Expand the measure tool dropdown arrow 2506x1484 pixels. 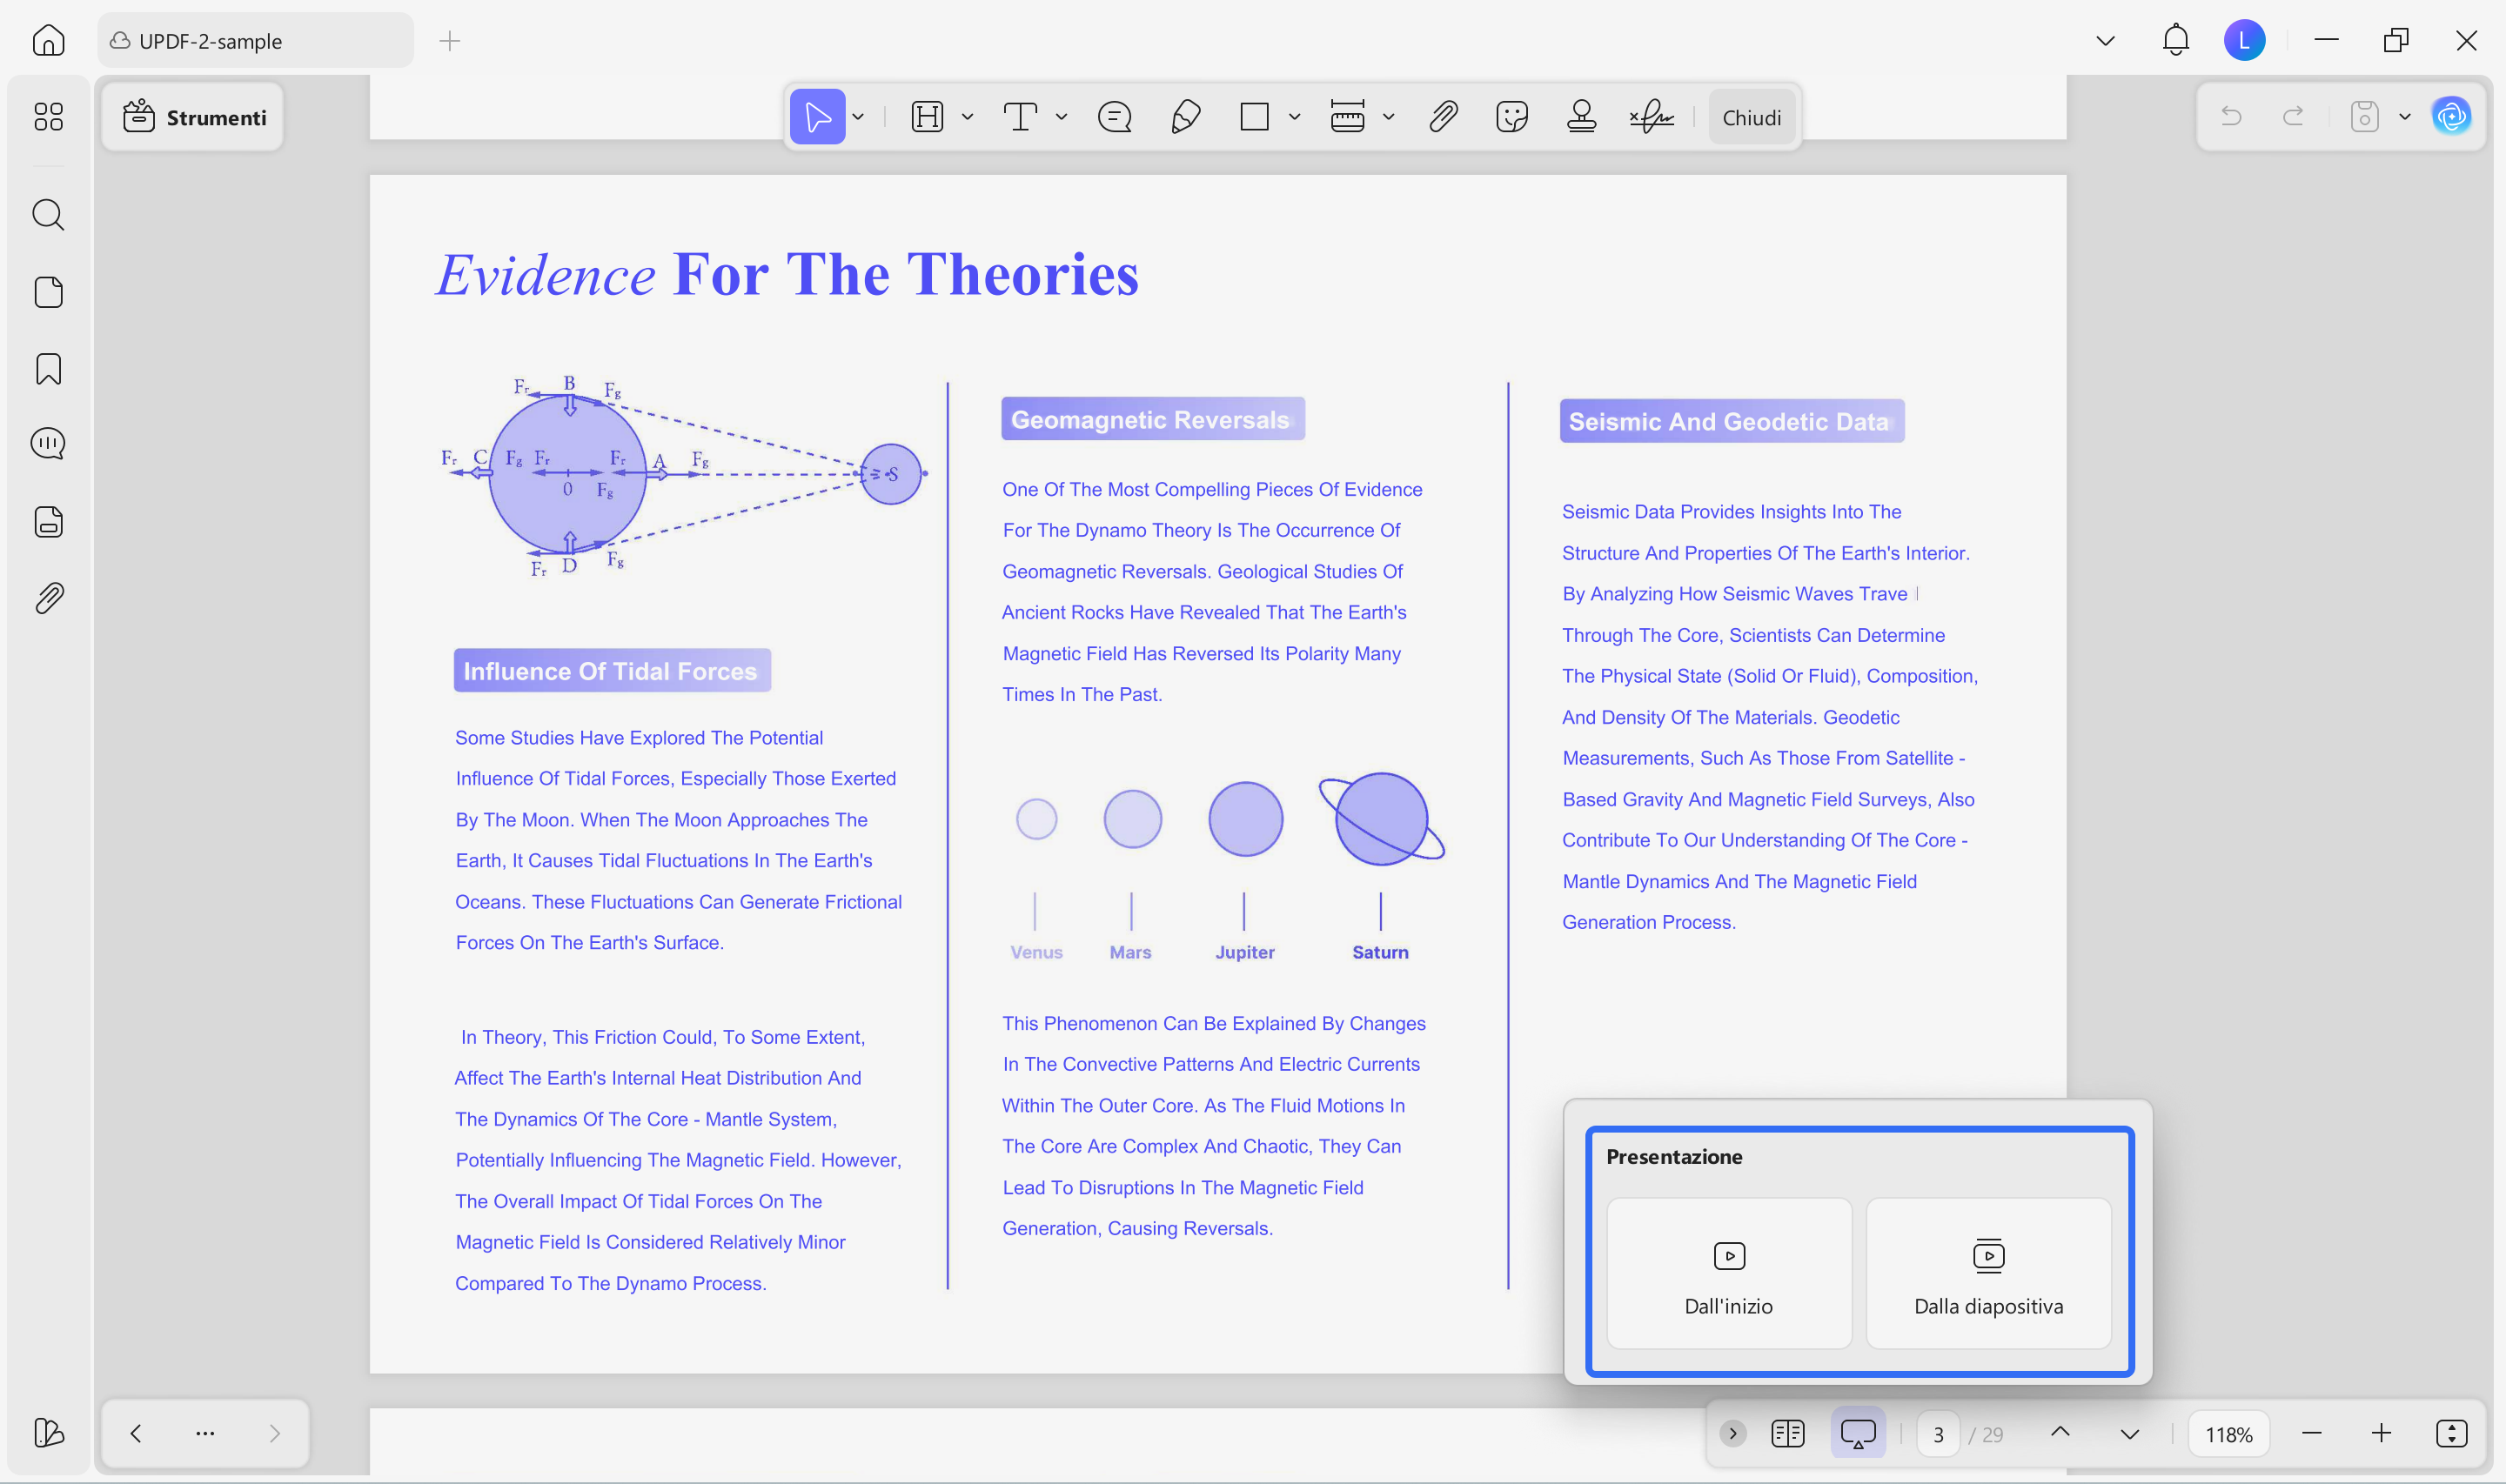[1388, 117]
